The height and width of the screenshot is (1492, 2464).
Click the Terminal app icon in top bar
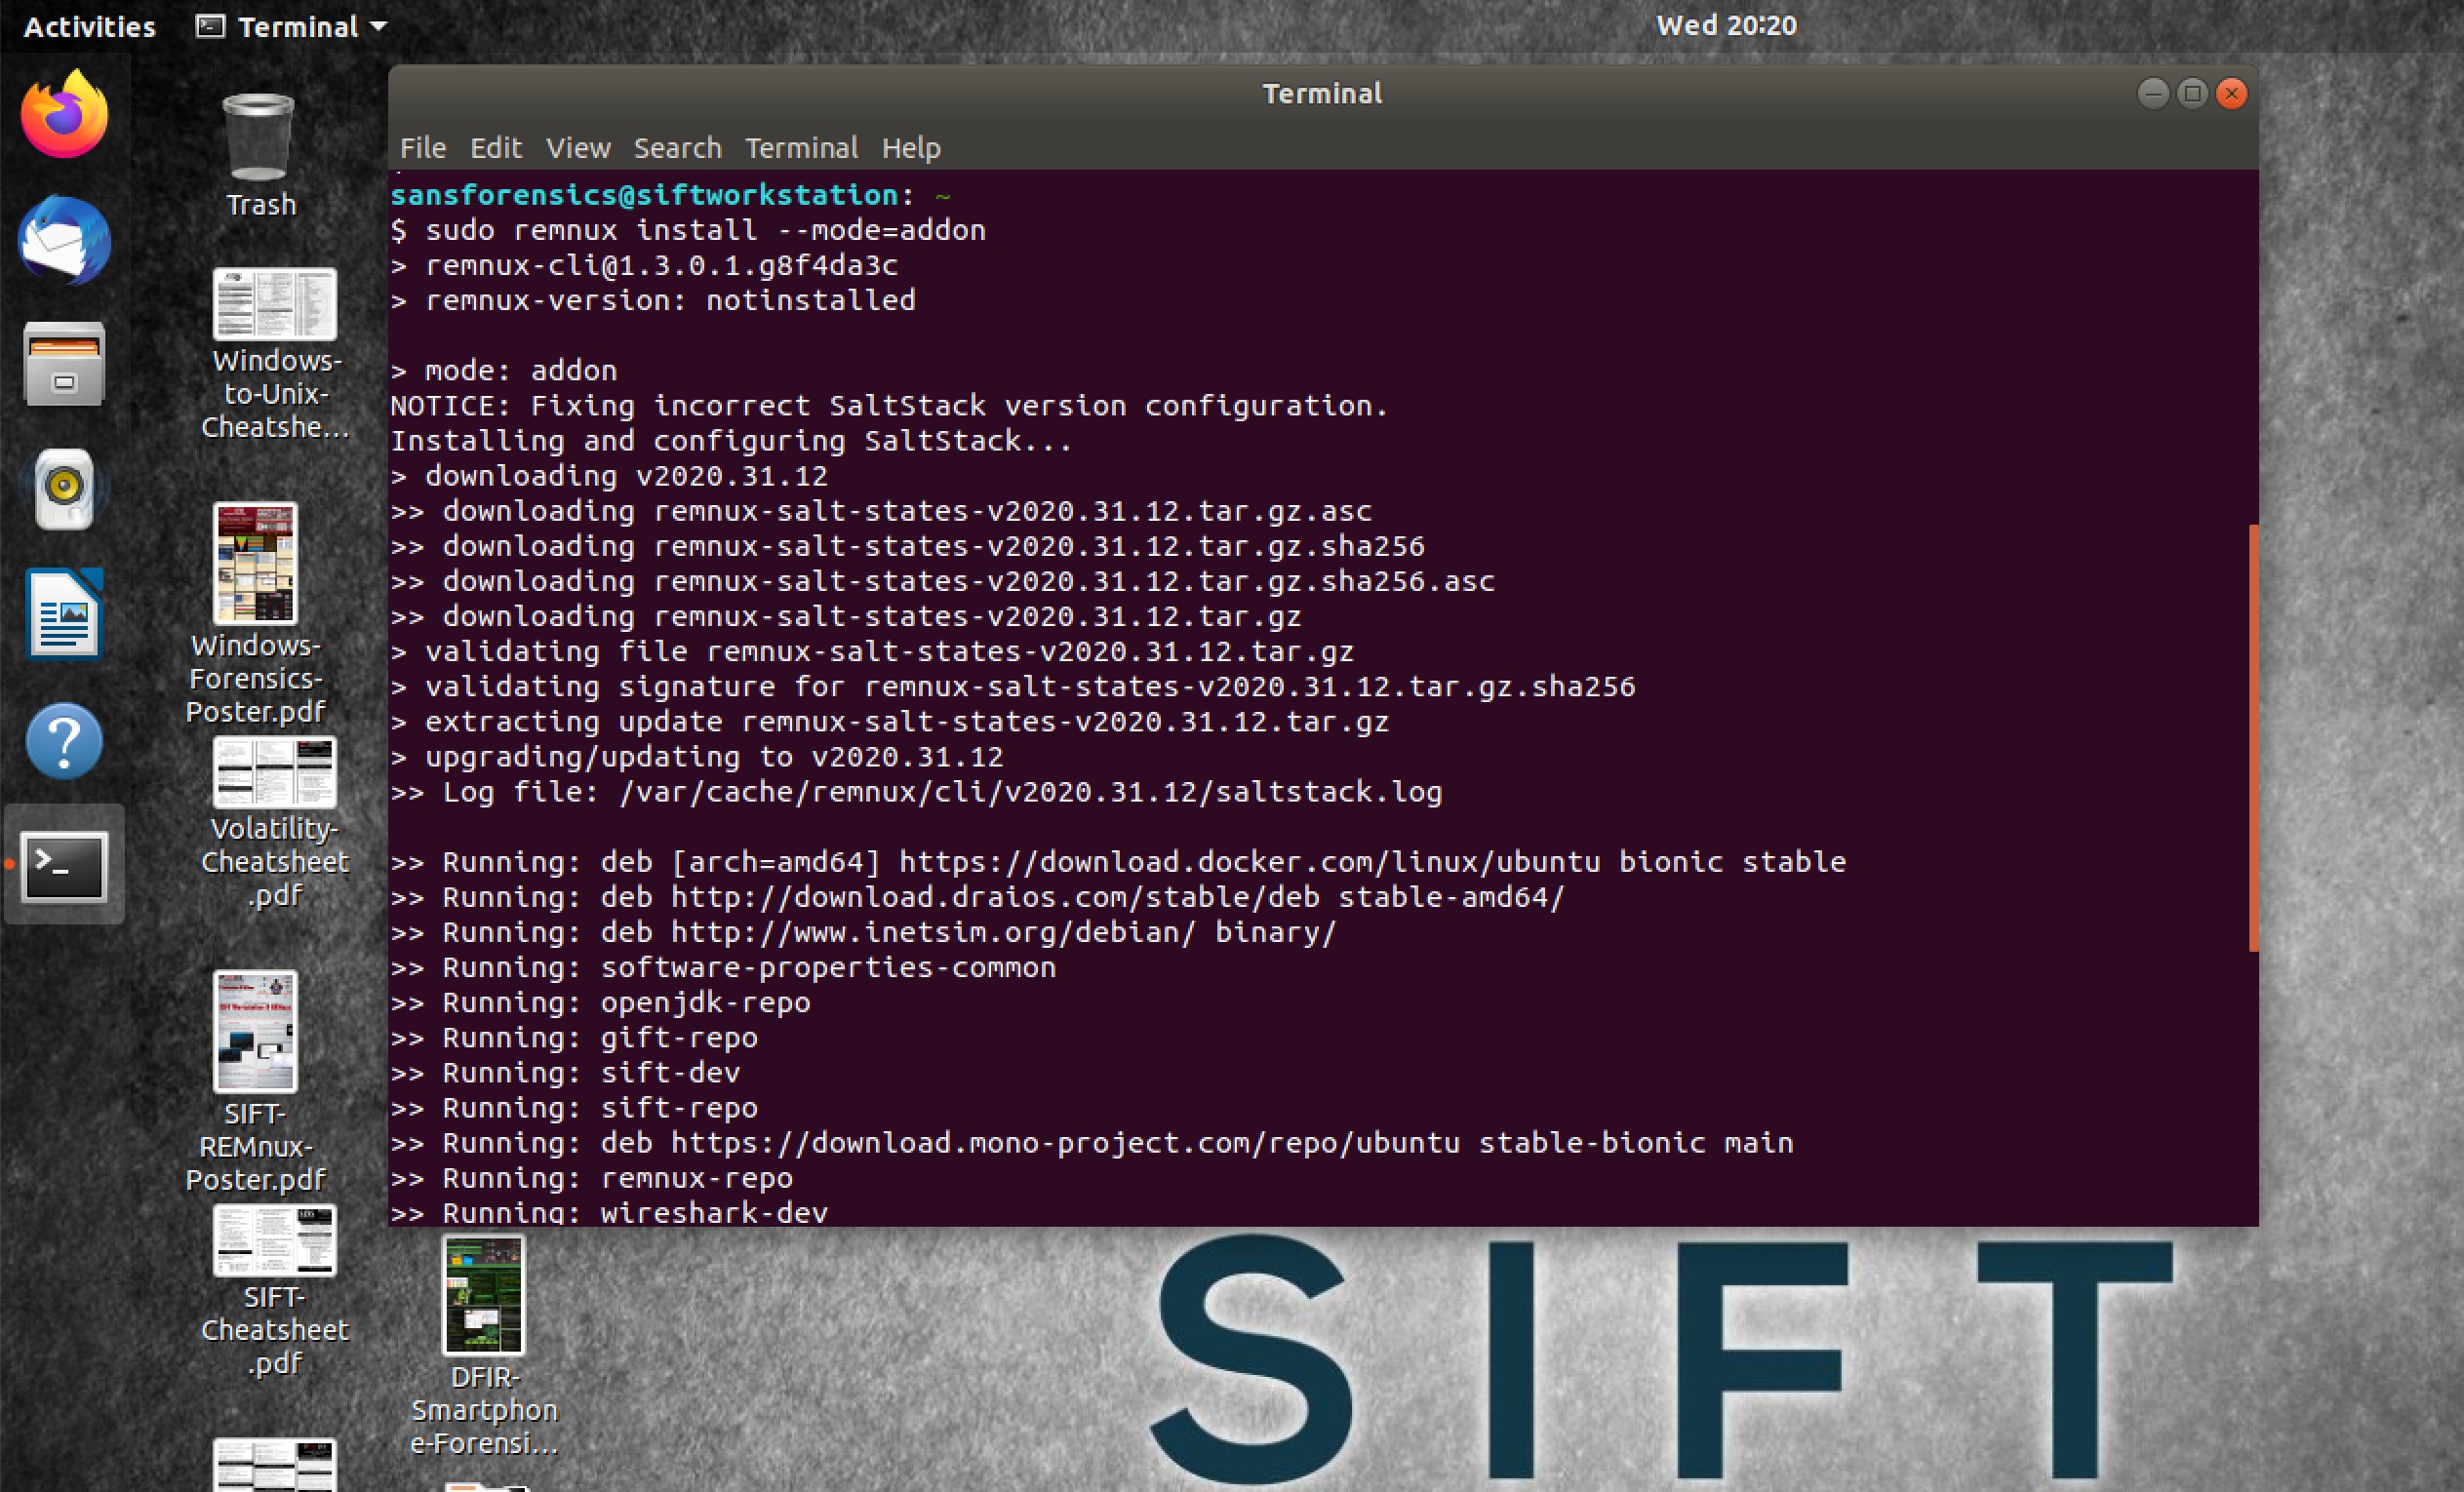[210, 26]
